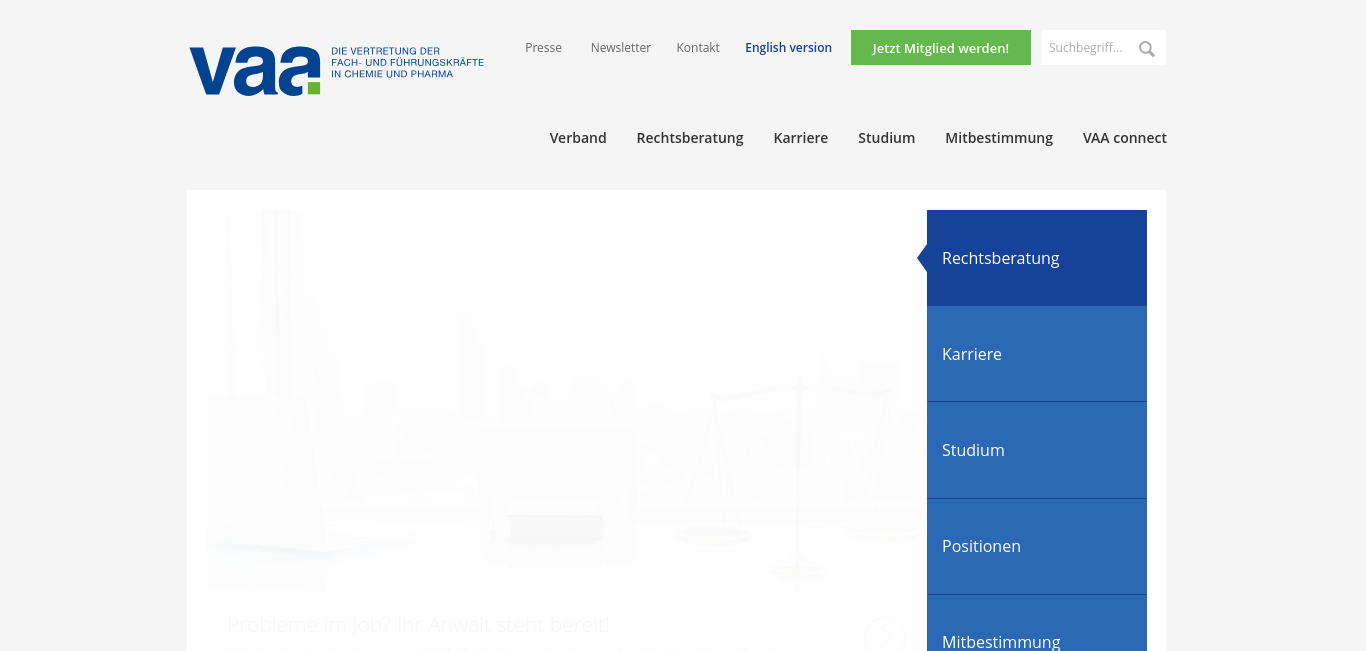Open Studium in the top navigation bar
Screen dimensions: 1366x651
[886, 138]
